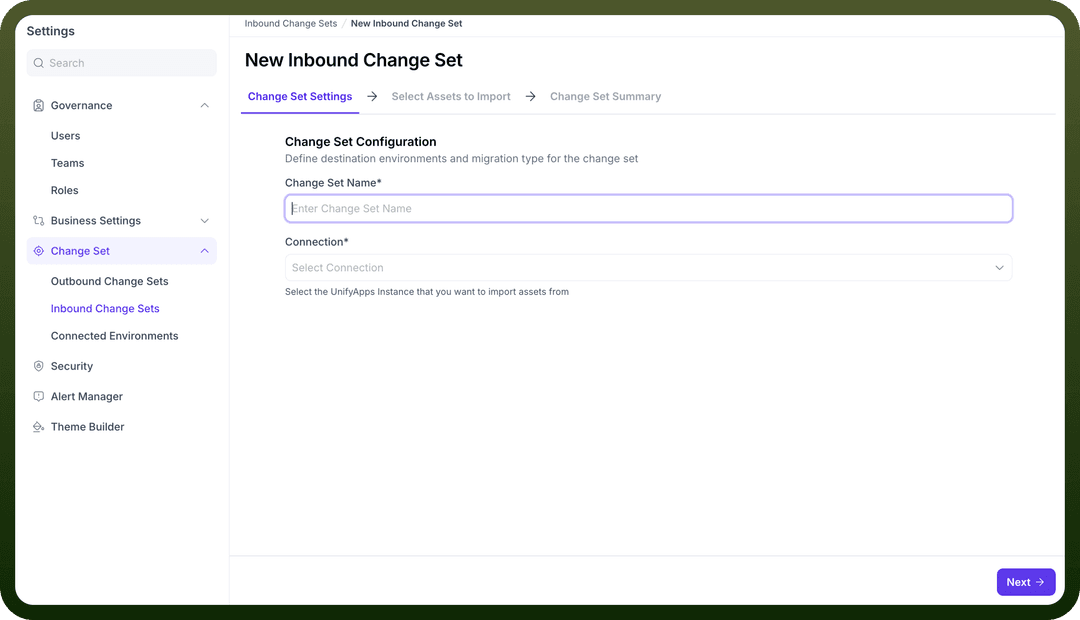Click the Change Set Configuration heading
The height and width of the screenshot is (620, 1080).
(360, 141)
